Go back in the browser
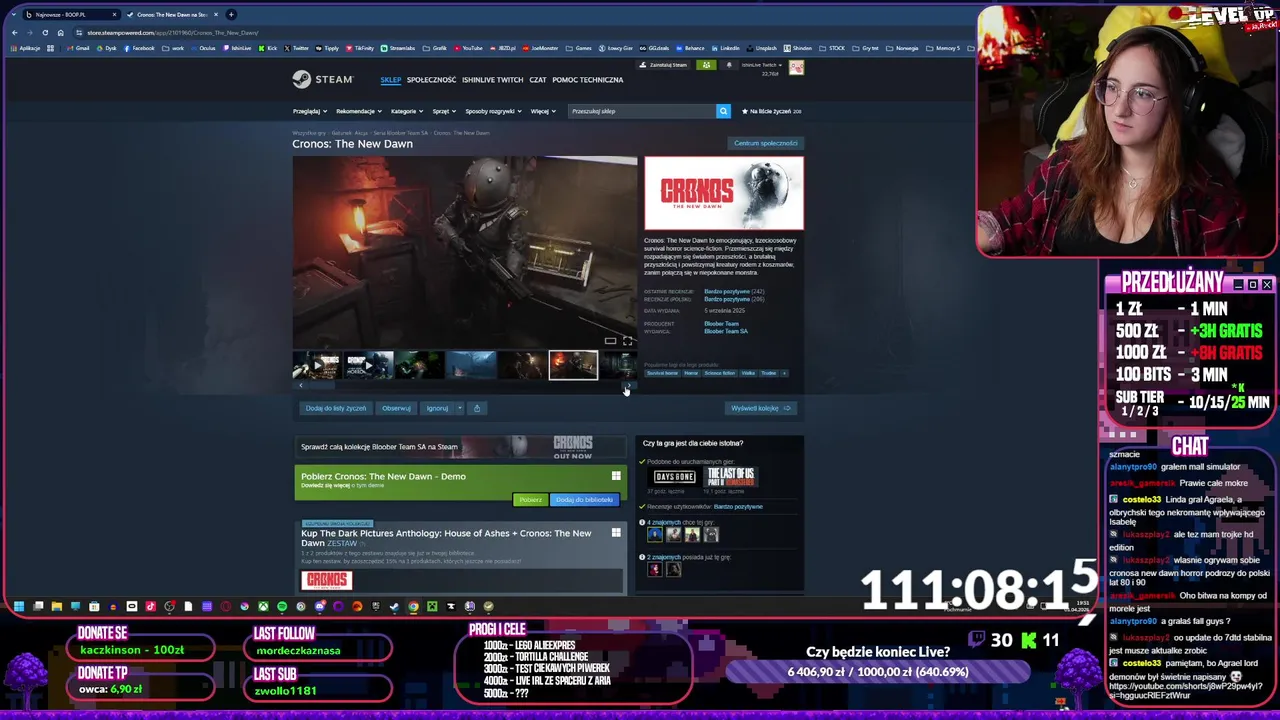 coord(14,33)
